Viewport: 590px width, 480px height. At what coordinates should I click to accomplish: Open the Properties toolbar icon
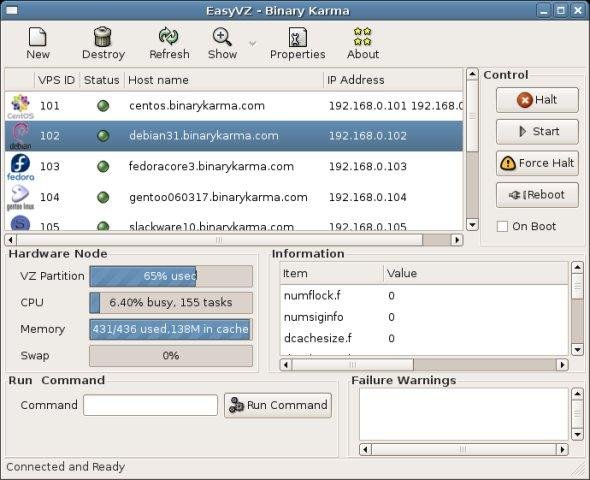(x=297, y=37)
